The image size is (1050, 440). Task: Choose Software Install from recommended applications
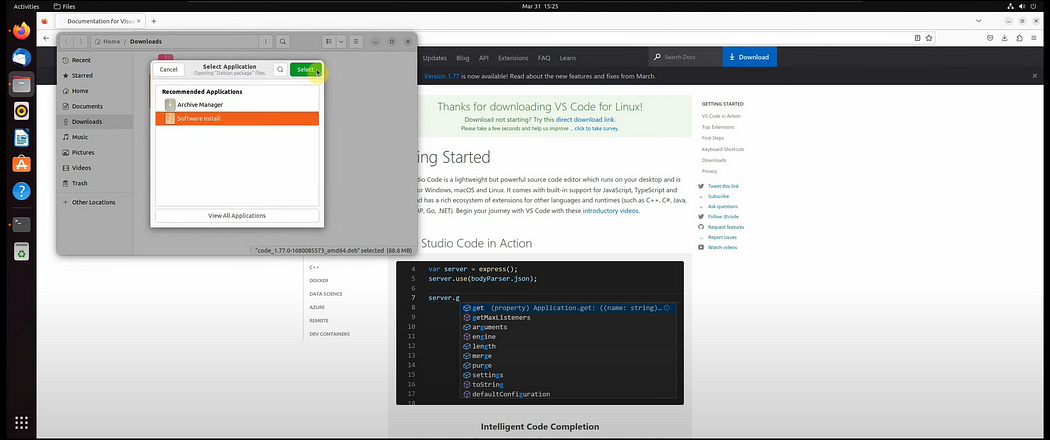click(x=237, y=119)
